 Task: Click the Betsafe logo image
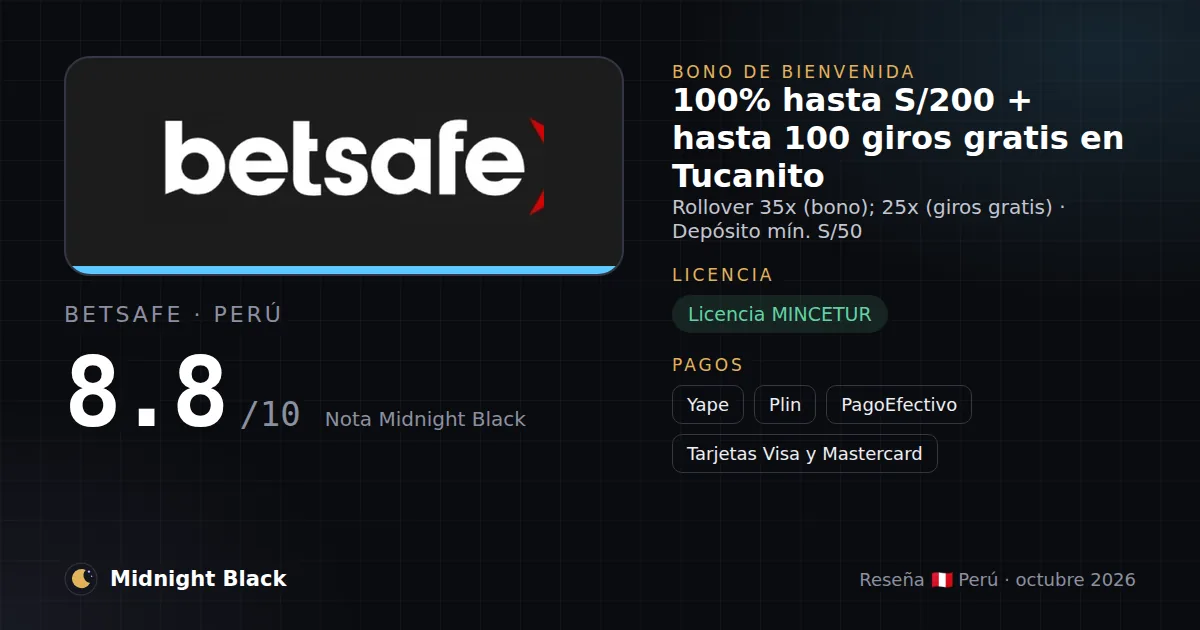coord(344,165)
